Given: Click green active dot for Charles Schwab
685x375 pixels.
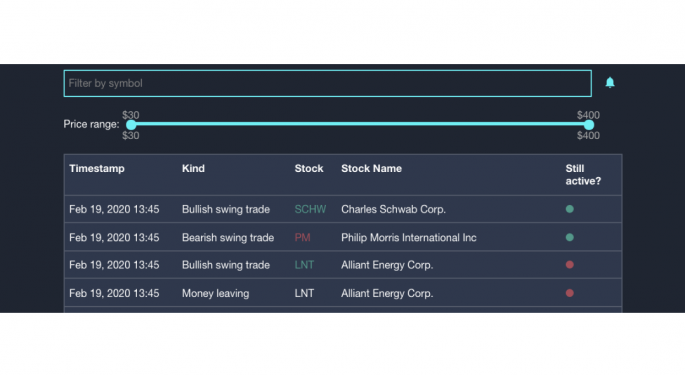Looking at the screenshot, I should [570, 209].
